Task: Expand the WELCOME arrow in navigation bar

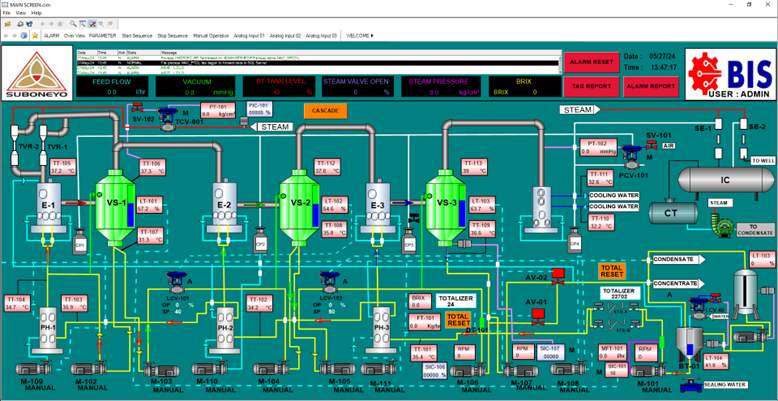Action: pos(373,35)
